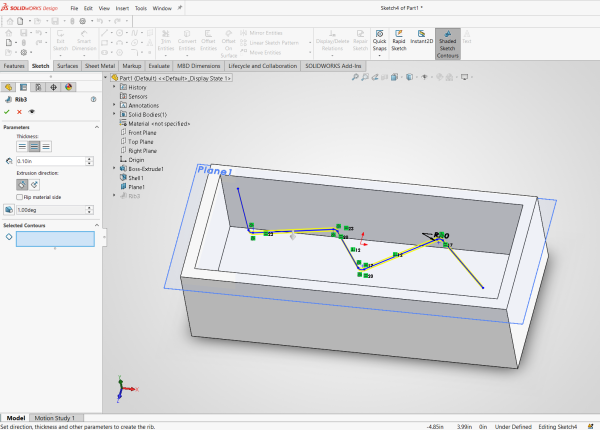The width and height of the screenshot is (600, 430).
Task: Collapse the Parameters section
Action: click(x=97, y=127)
